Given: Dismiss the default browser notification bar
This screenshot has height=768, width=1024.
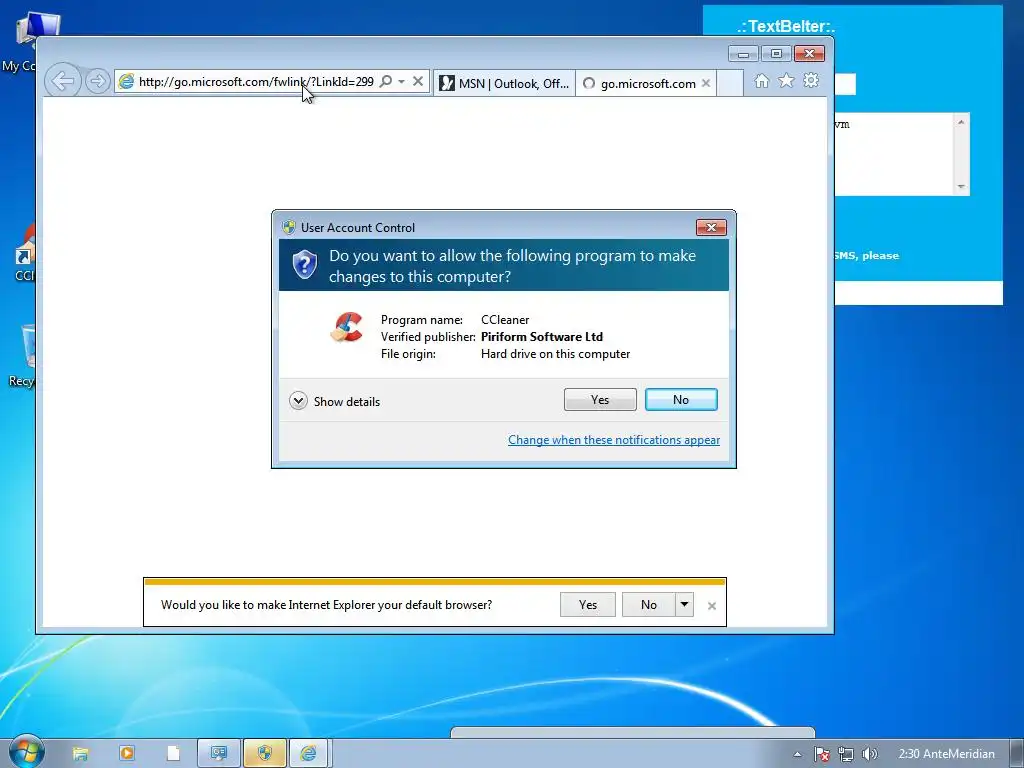Looking at the screenshot, I should click(x=712, y=606).
